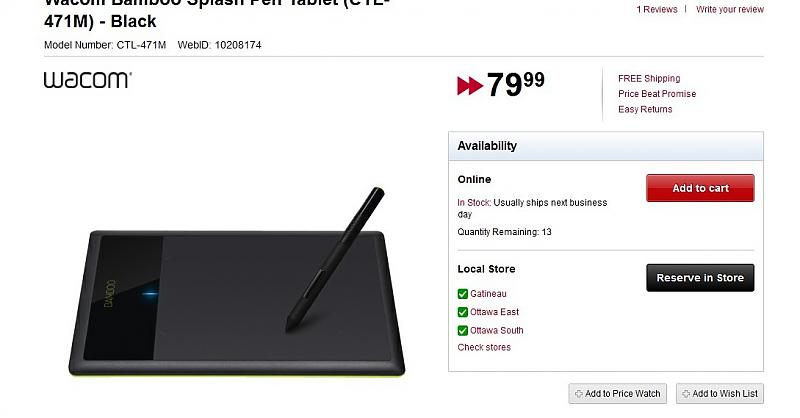
Task: Click the Bamboo tablet product image
Action: [236, 282]
